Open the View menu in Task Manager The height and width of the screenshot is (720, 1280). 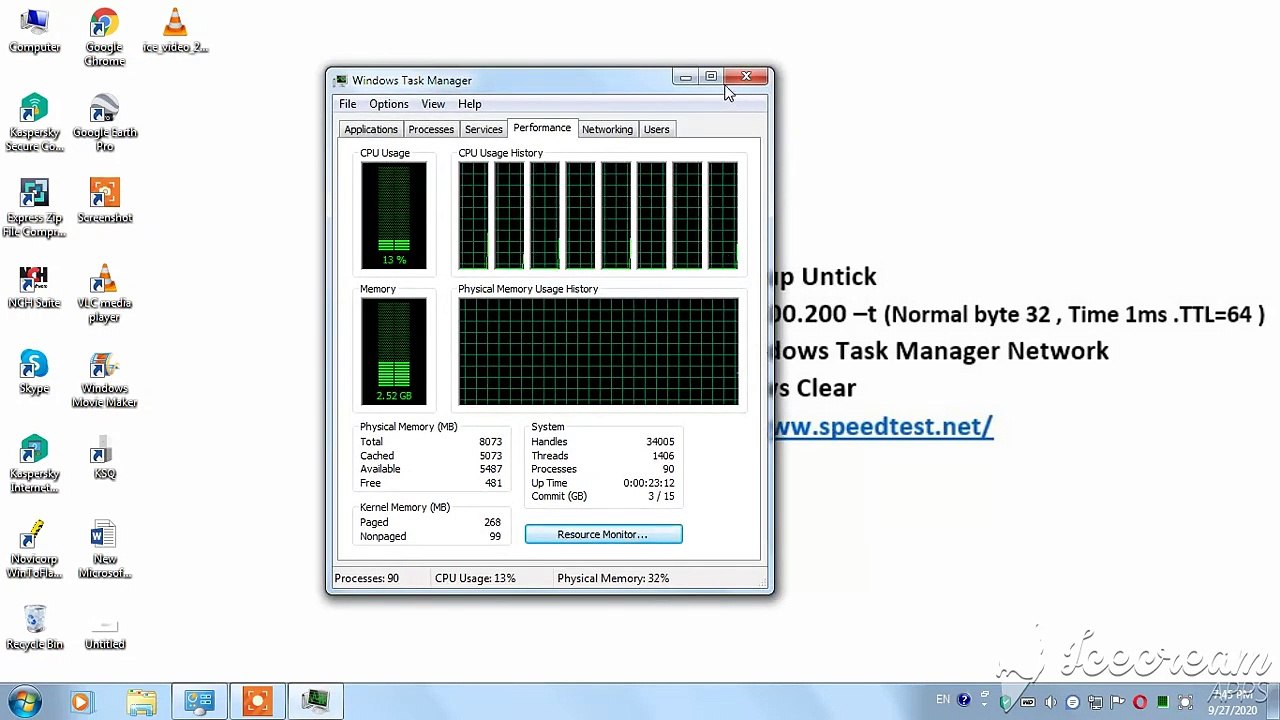[433, 104]
